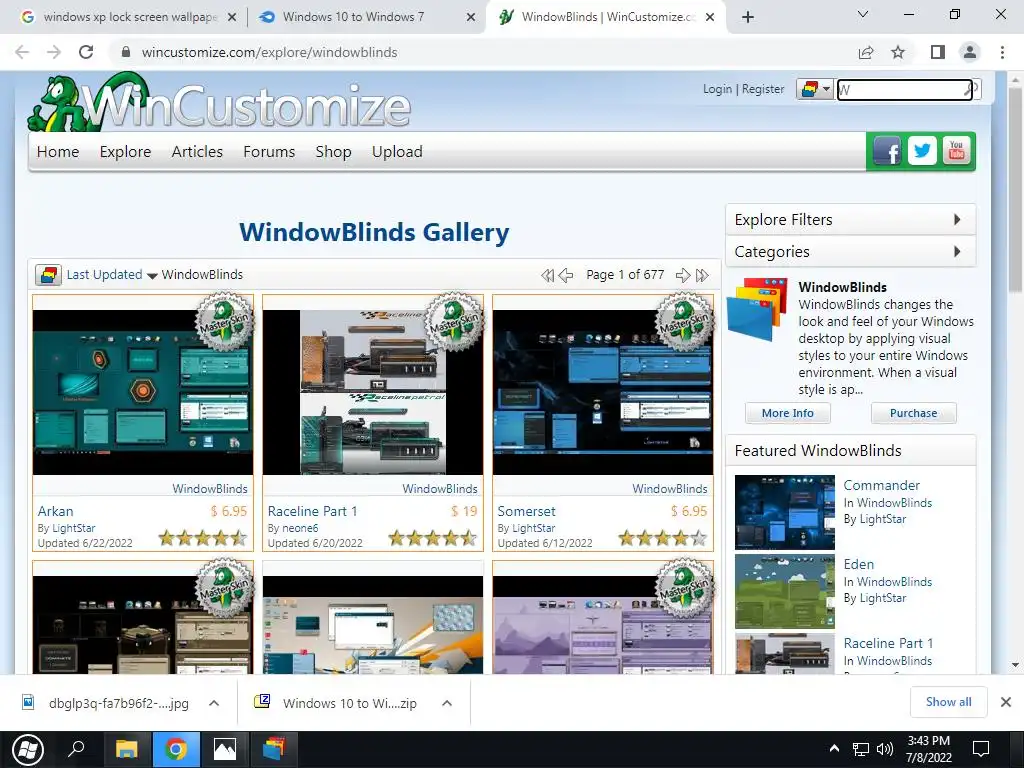Open notification center icon
This screenshot has height=768, width=1024.
(981, 750)
